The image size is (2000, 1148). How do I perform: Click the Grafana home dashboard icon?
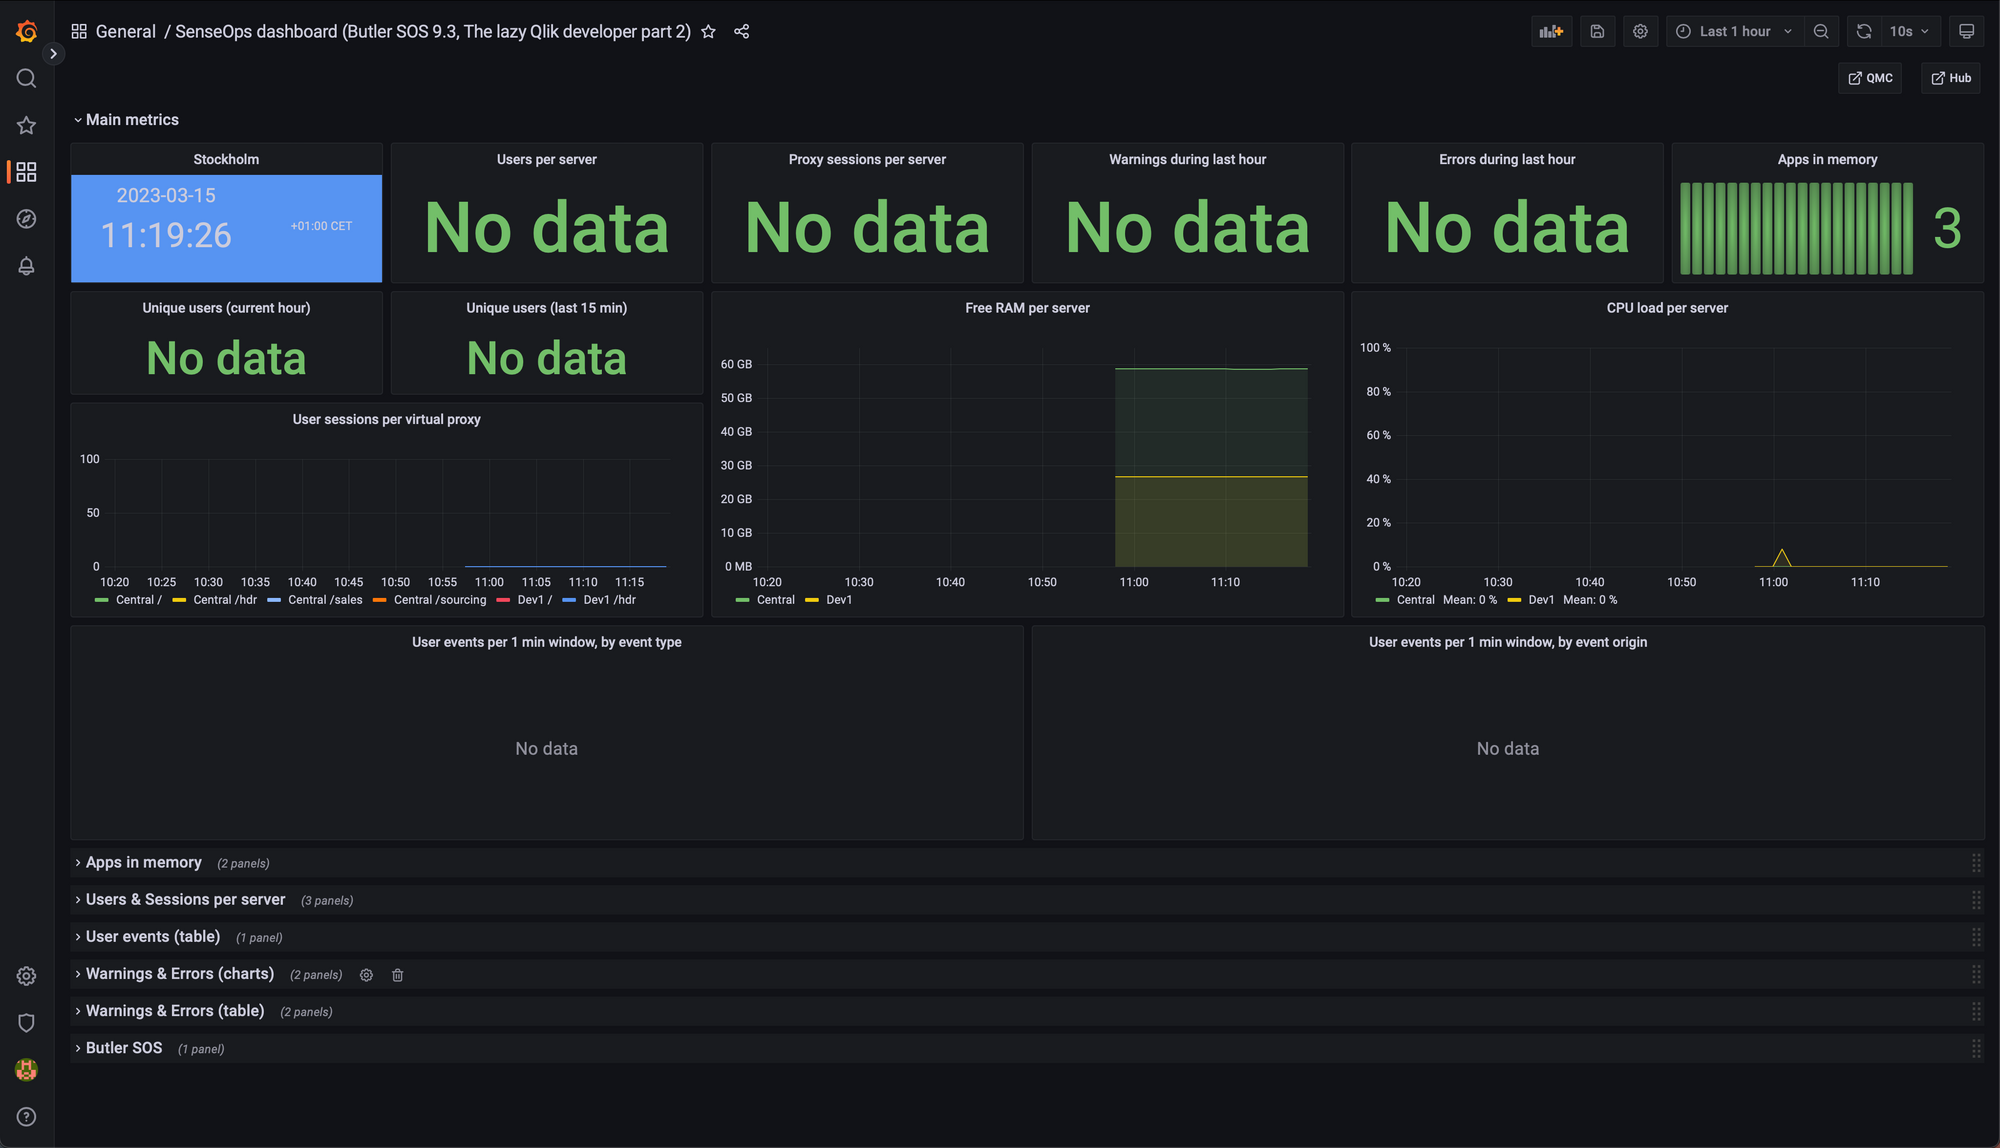click(25, 32)
